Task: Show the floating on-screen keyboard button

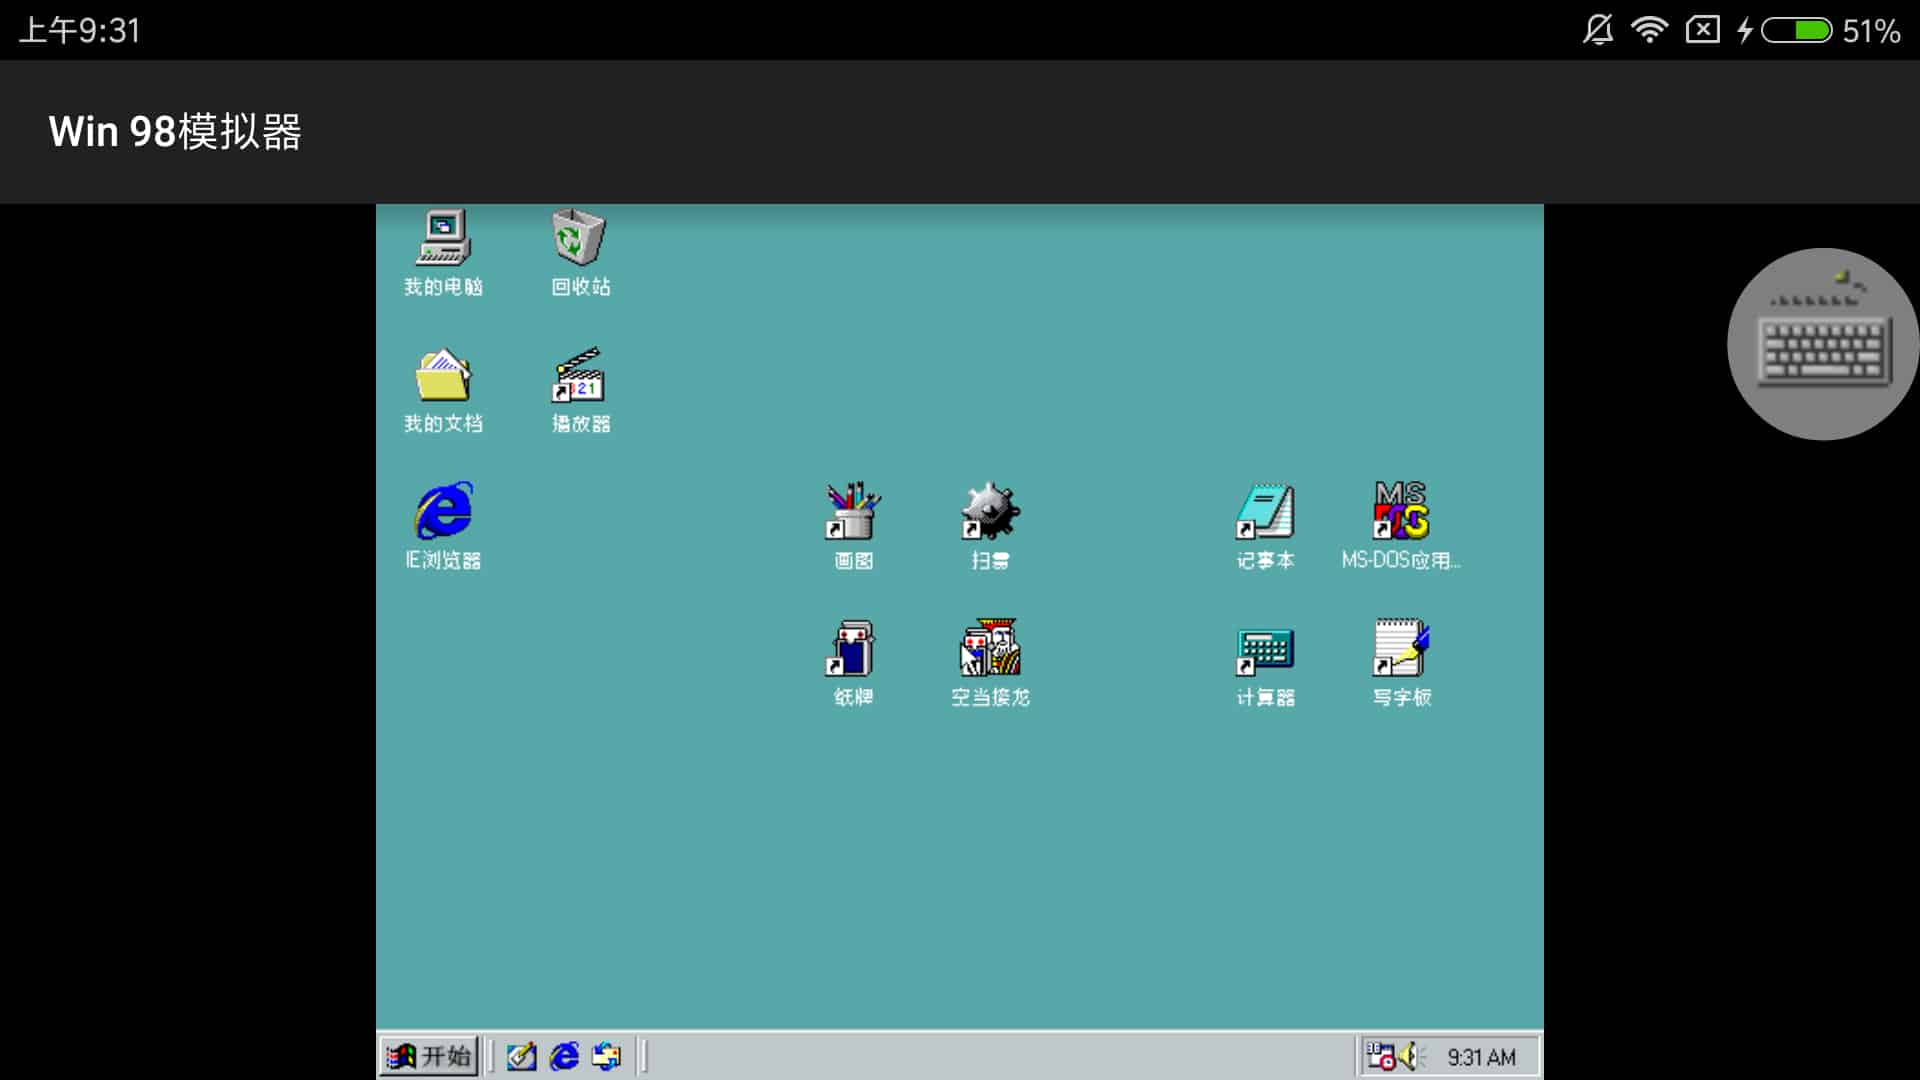Action: click(1823, 344)
